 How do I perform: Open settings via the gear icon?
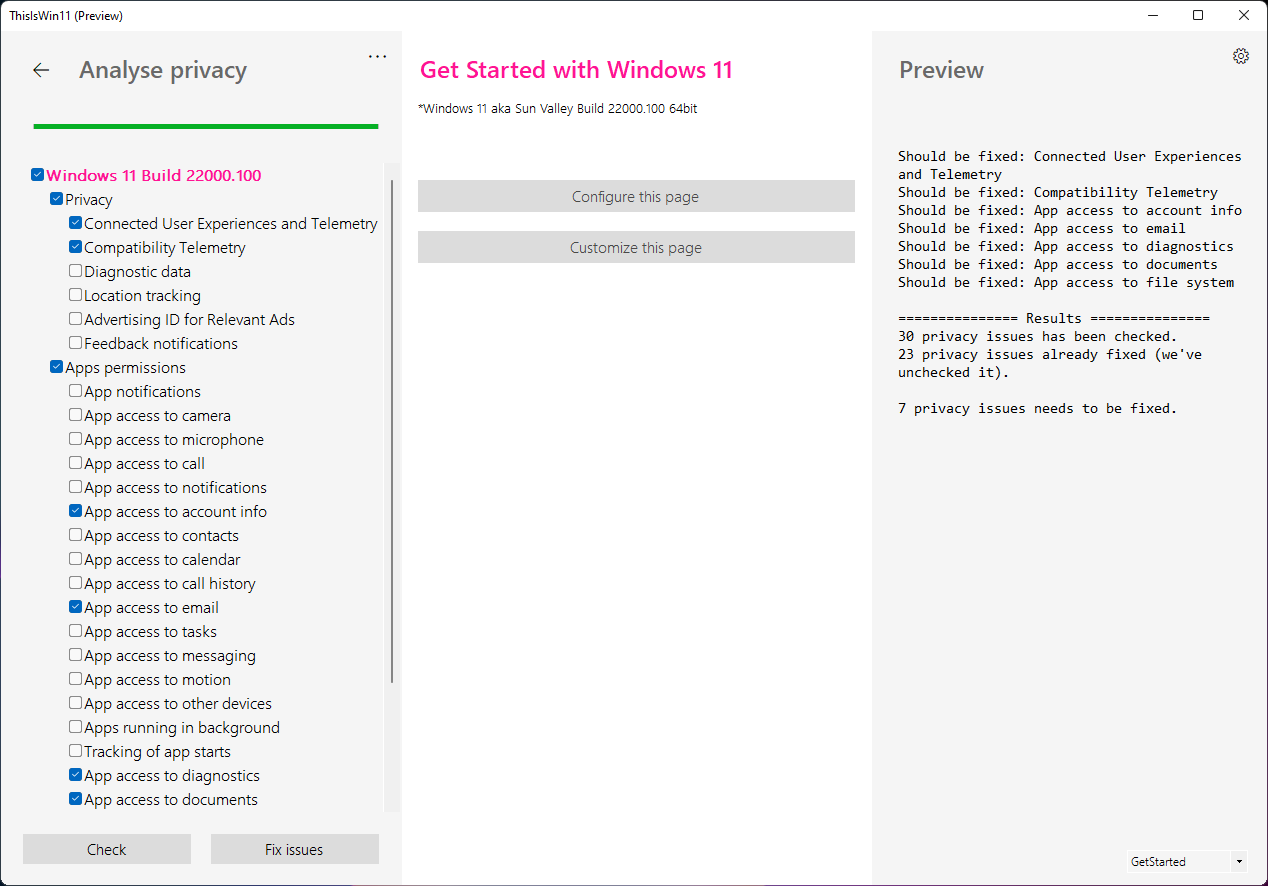(x=1241, y=56)
